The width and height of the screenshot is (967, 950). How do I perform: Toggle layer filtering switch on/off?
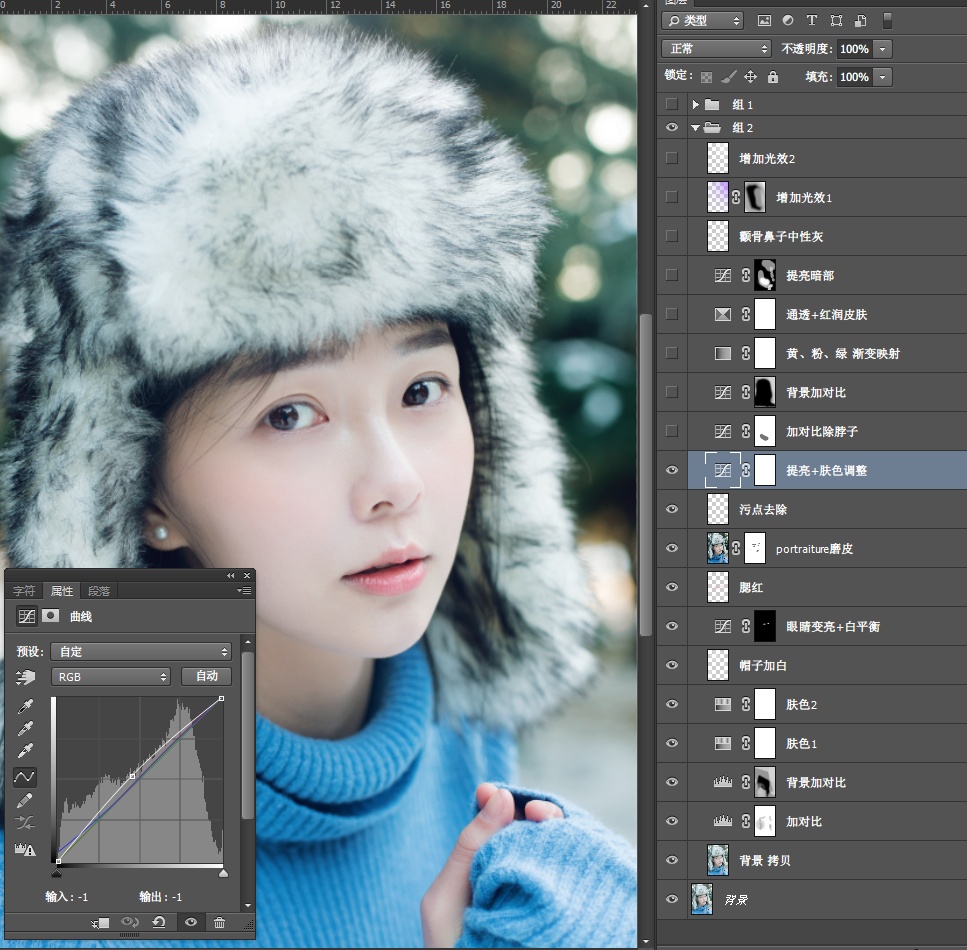pyautogui.click(x=887, y=20)
